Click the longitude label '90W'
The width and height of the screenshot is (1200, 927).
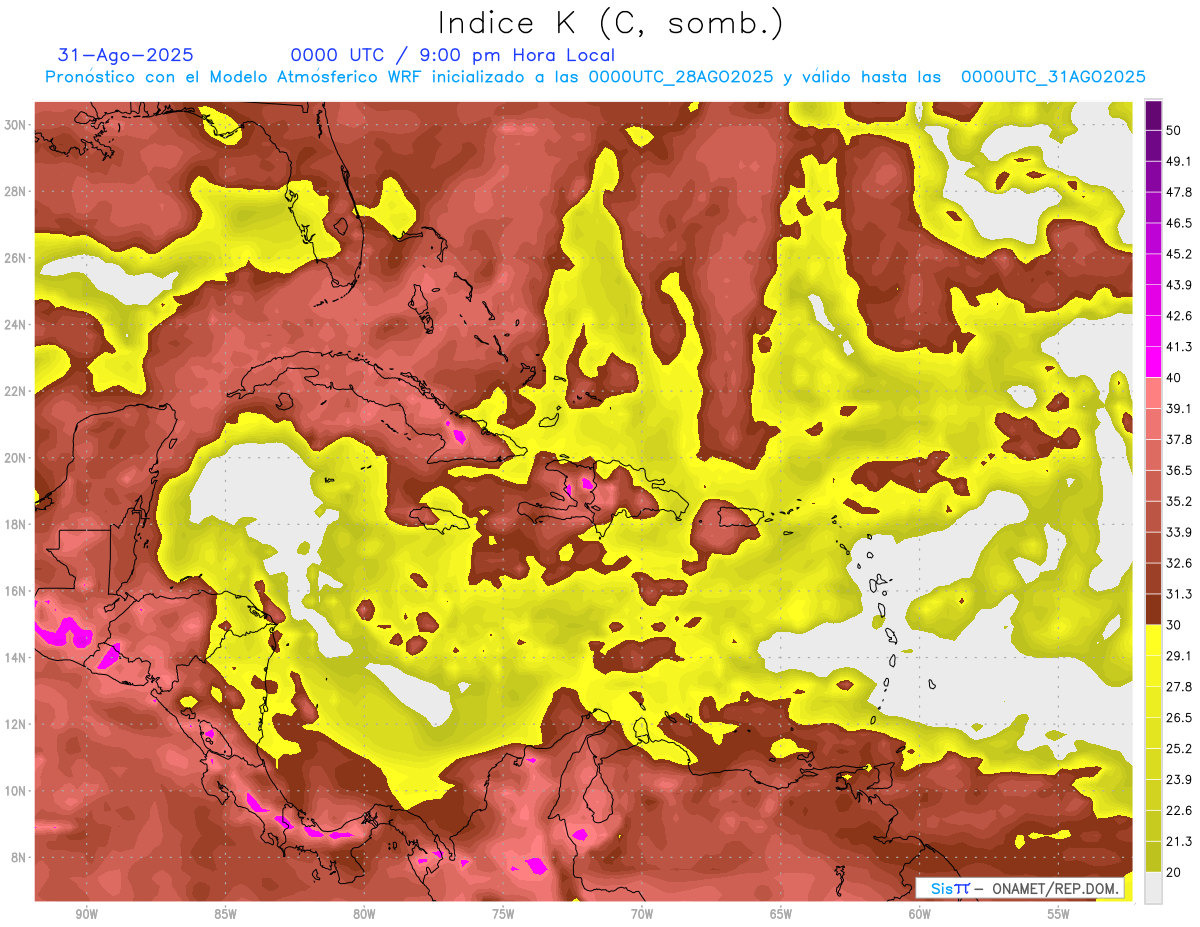pyautogui.click(x=86, y=914)
